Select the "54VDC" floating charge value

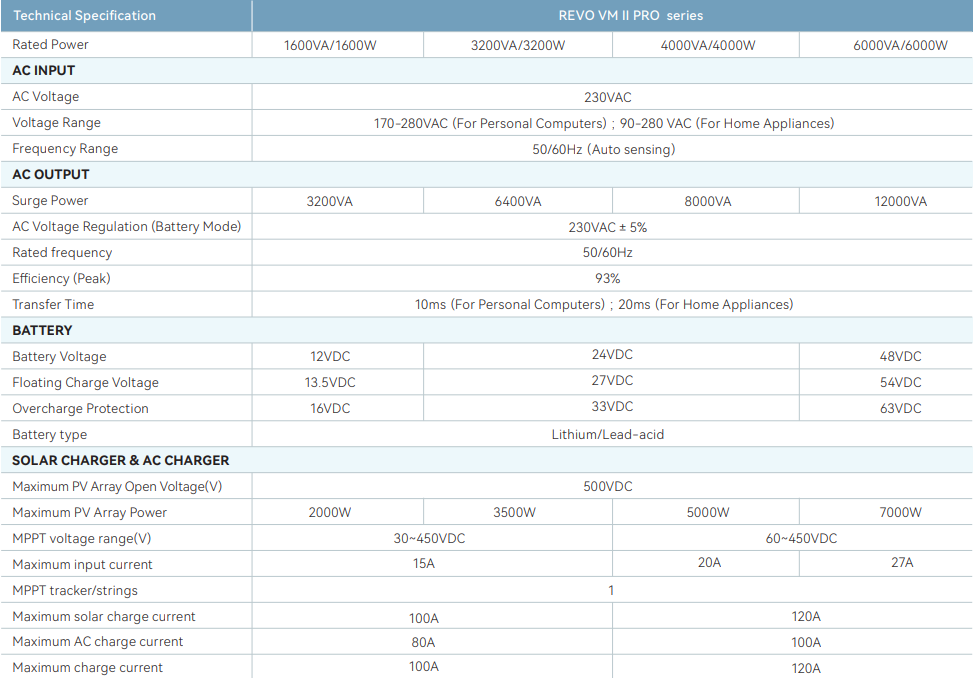coord(900,383)
